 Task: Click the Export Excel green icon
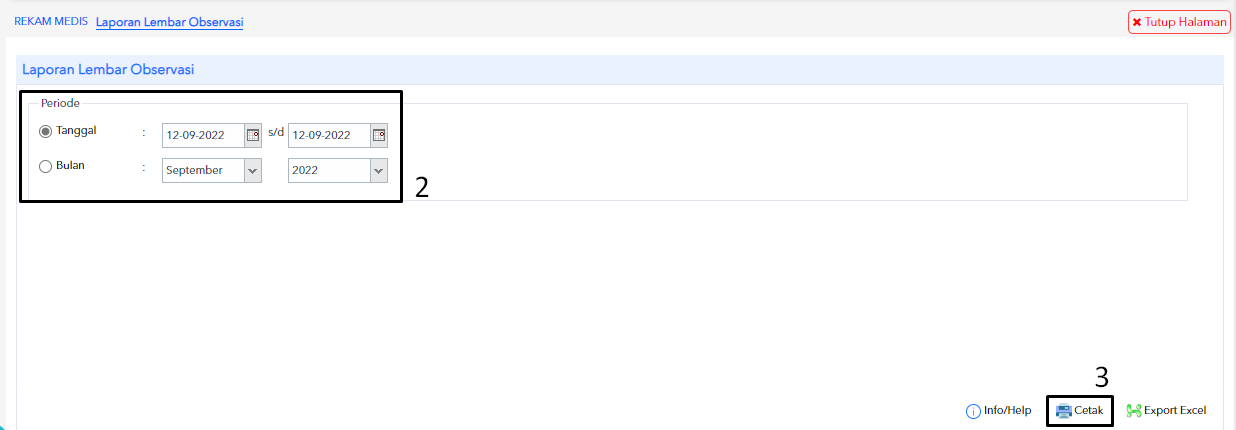click(x=1134, y=411)
